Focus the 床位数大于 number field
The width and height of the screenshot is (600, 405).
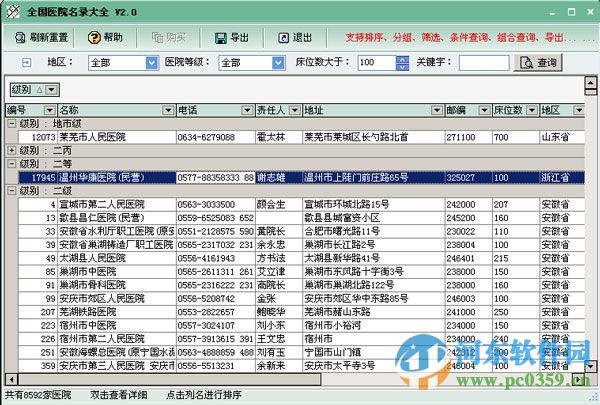pyautogui.click(x=377, y=62)
